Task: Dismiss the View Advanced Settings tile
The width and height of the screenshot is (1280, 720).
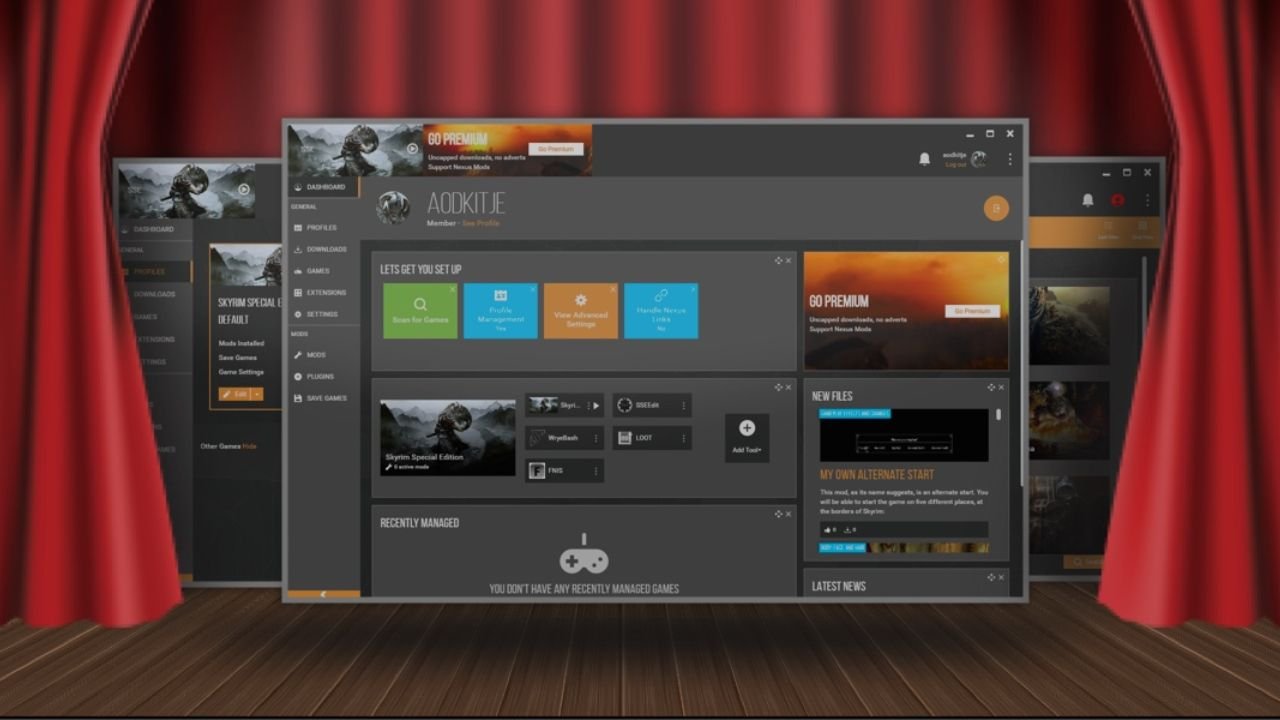Action: pyautogui.click(x=612, y=289)
